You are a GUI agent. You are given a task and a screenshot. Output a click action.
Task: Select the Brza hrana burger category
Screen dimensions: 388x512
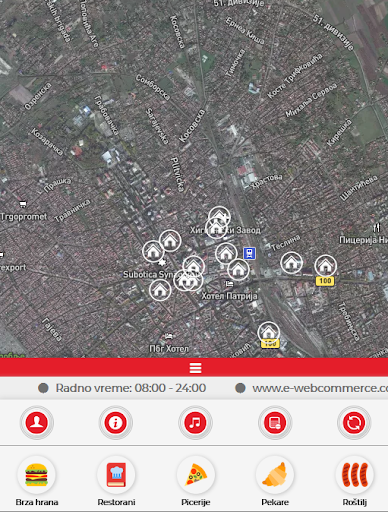click(37, 481)
